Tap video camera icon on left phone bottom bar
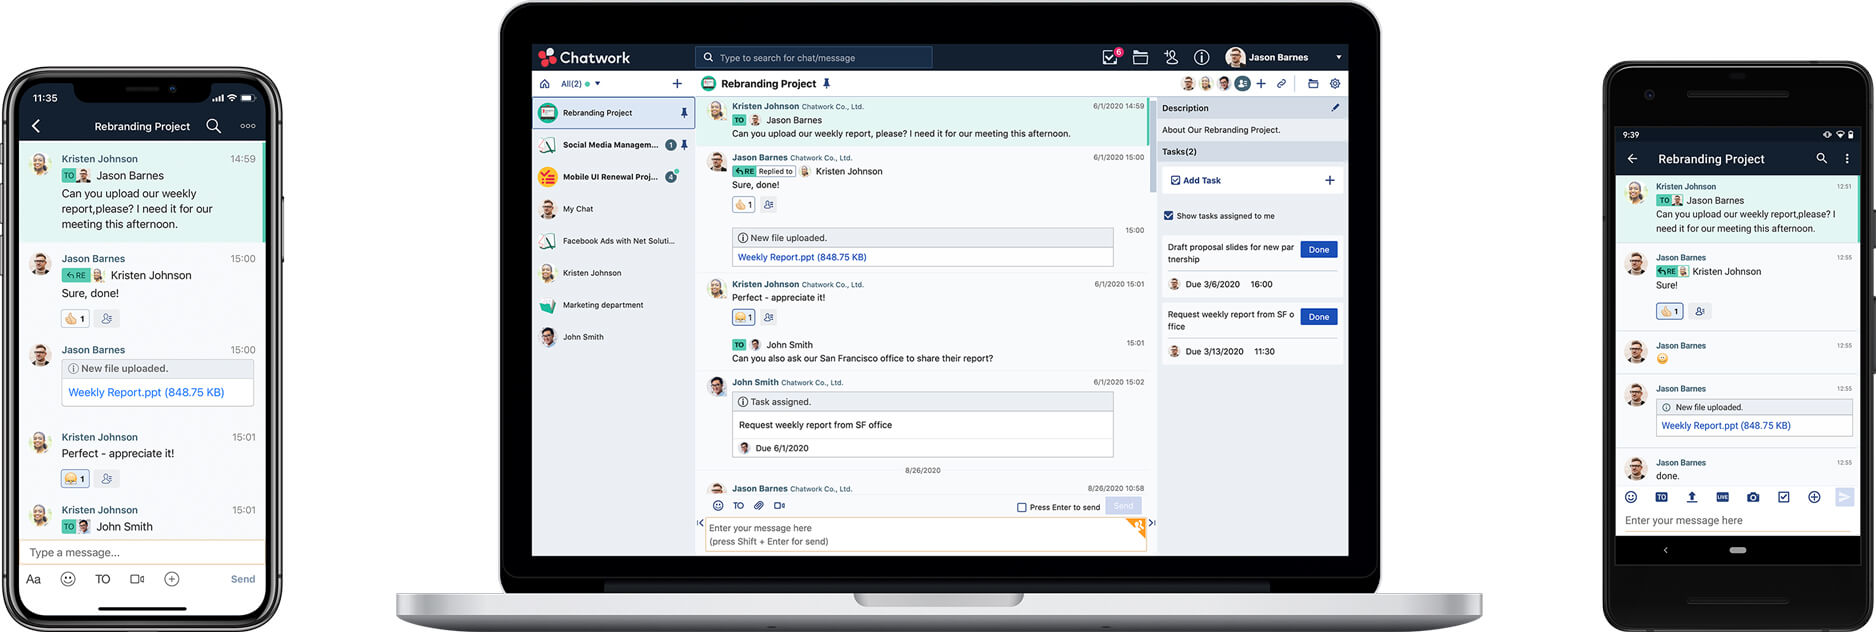The width and height of the screenshot is (1876, 632). [137, 579]
